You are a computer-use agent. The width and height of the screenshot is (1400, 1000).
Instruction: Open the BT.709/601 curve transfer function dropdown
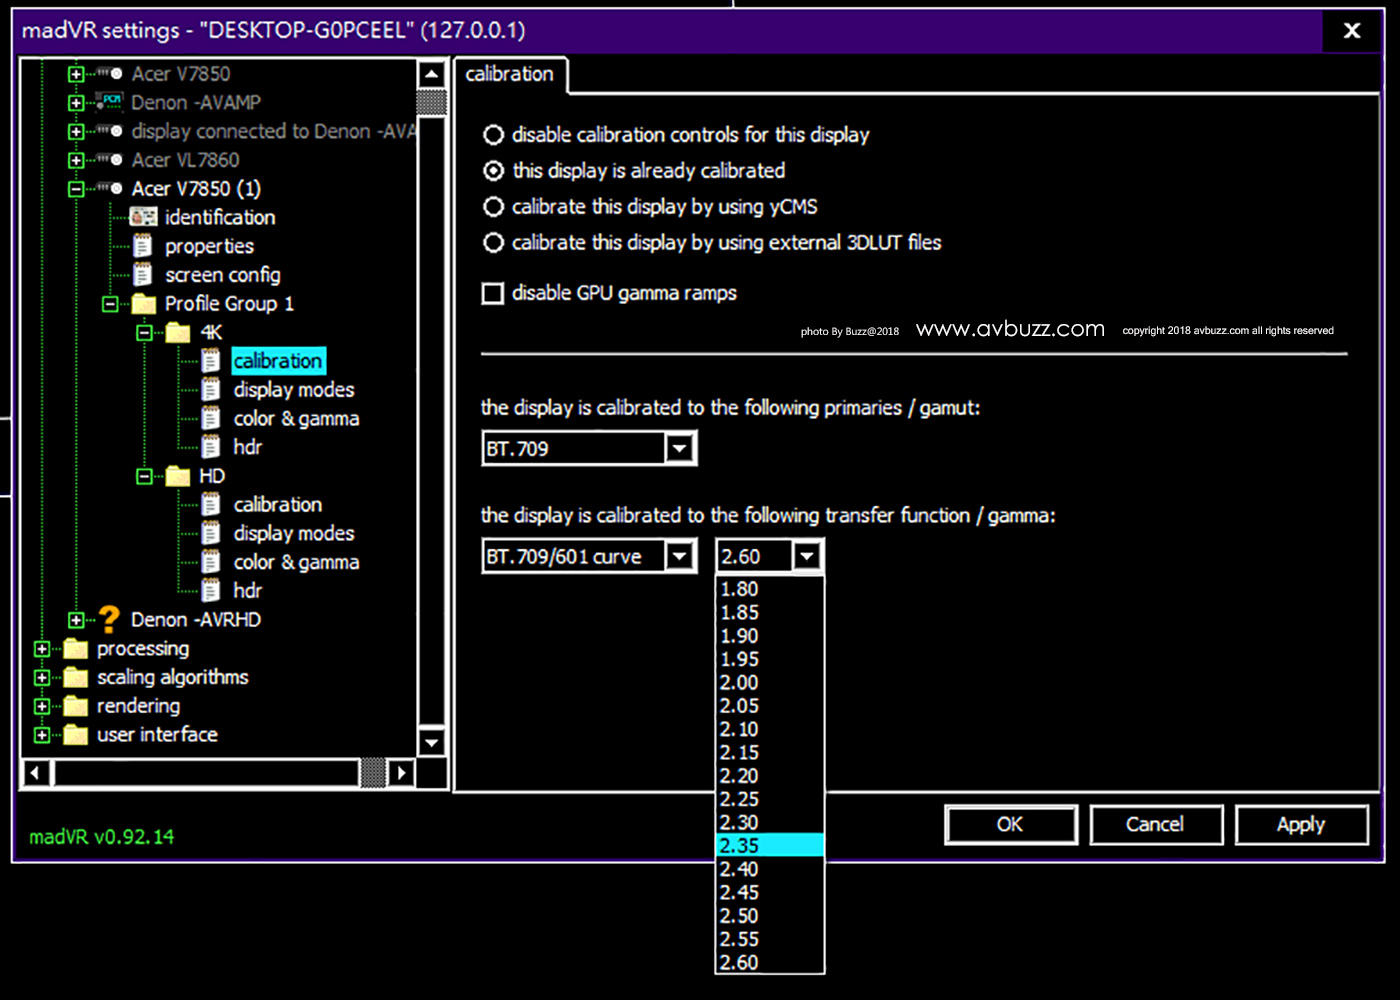pos(680,556)
